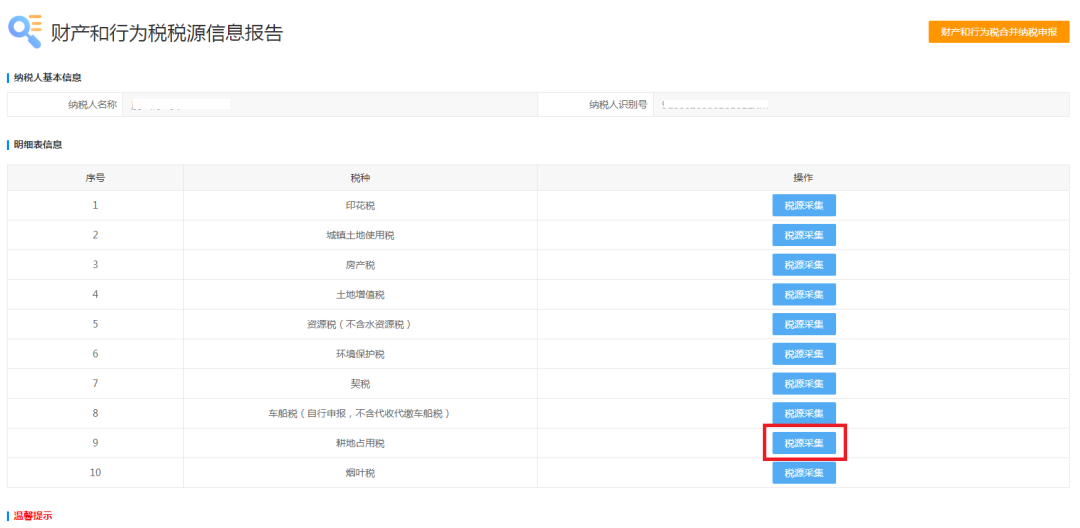Click the 纳税人识别号 value field
Viewport: 1080px width, 528px height.
coord(860,104)
